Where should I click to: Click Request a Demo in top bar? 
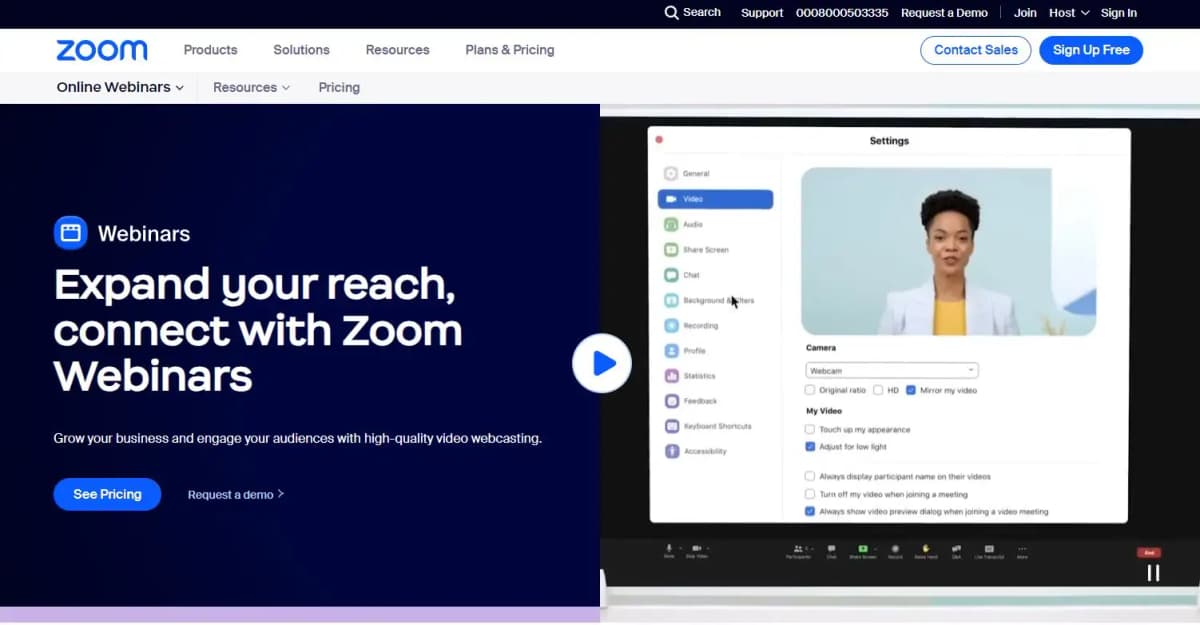tap(944, 13)
